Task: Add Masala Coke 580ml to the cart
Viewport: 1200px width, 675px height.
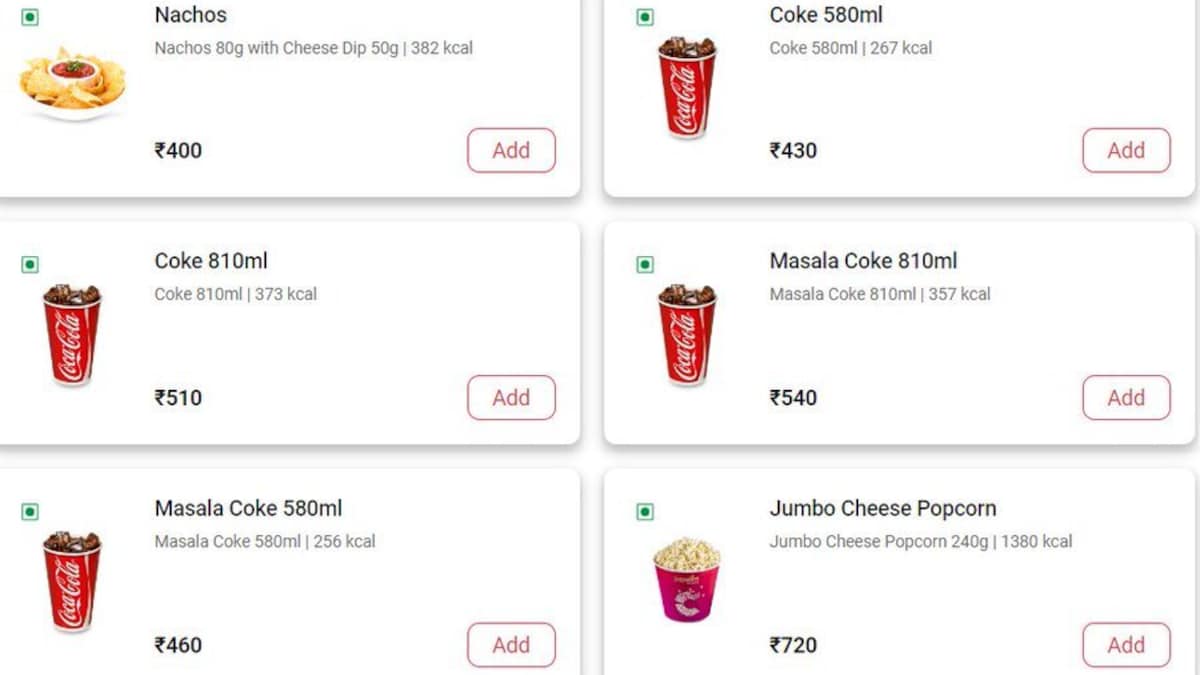Action: tap(511, 644)
